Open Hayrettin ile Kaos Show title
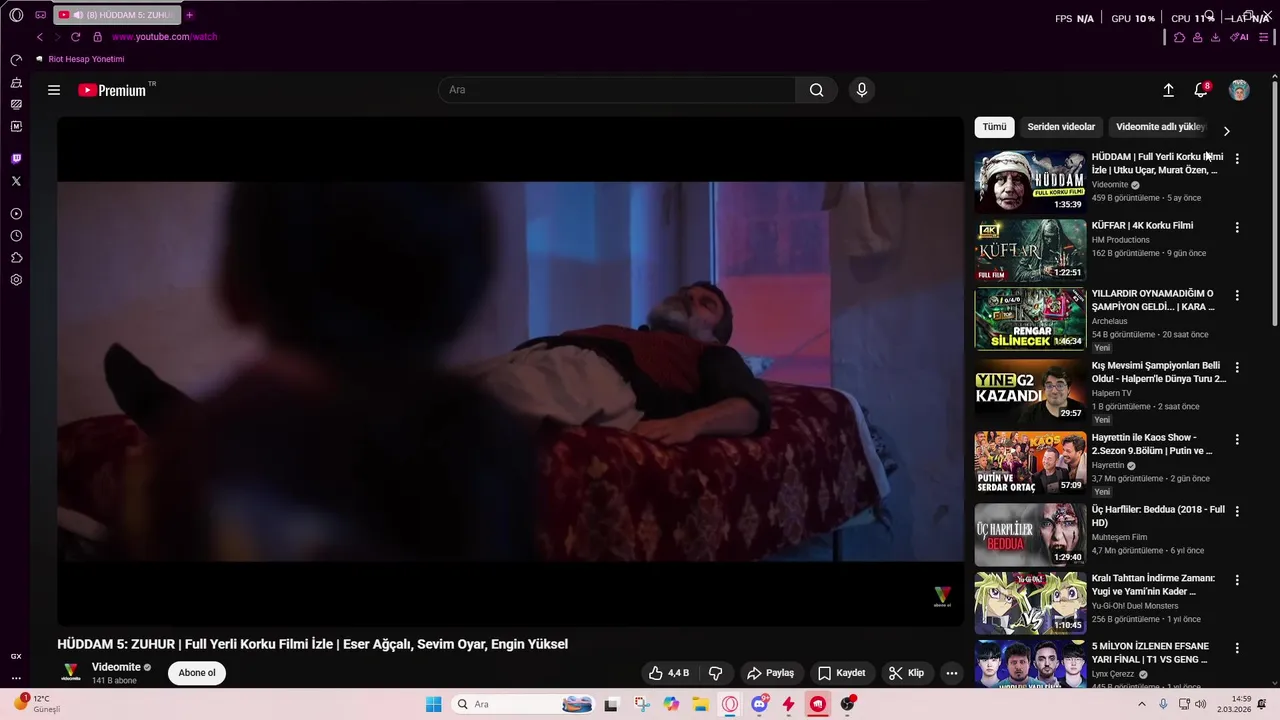Viewport: 1280px width, 720px height. click(x=1152, y=444)
